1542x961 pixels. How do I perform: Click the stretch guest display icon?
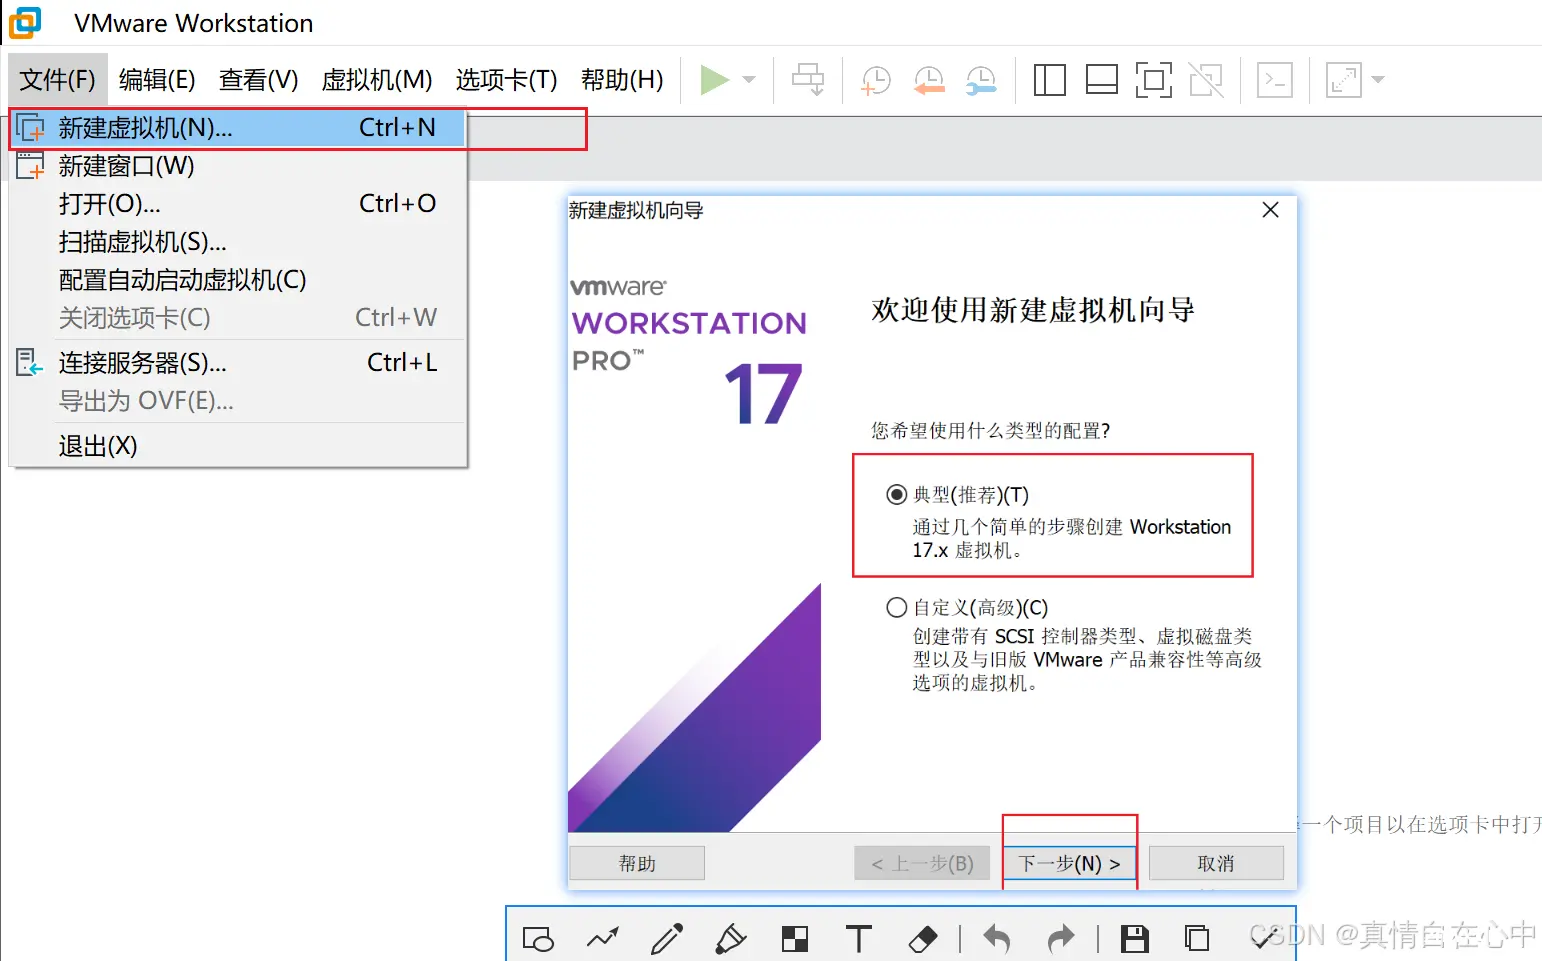1343,80
